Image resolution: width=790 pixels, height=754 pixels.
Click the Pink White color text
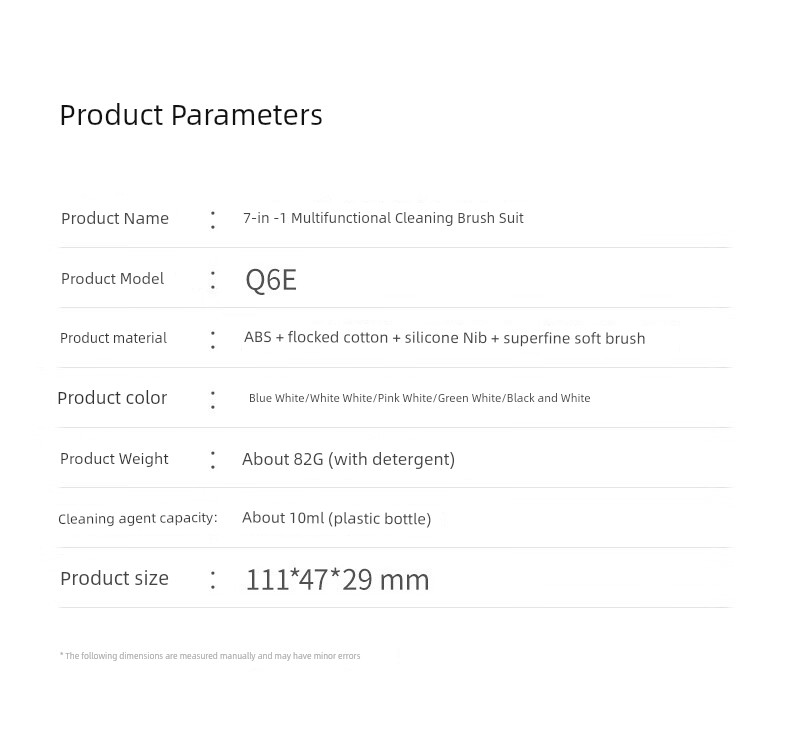point(405,398)
